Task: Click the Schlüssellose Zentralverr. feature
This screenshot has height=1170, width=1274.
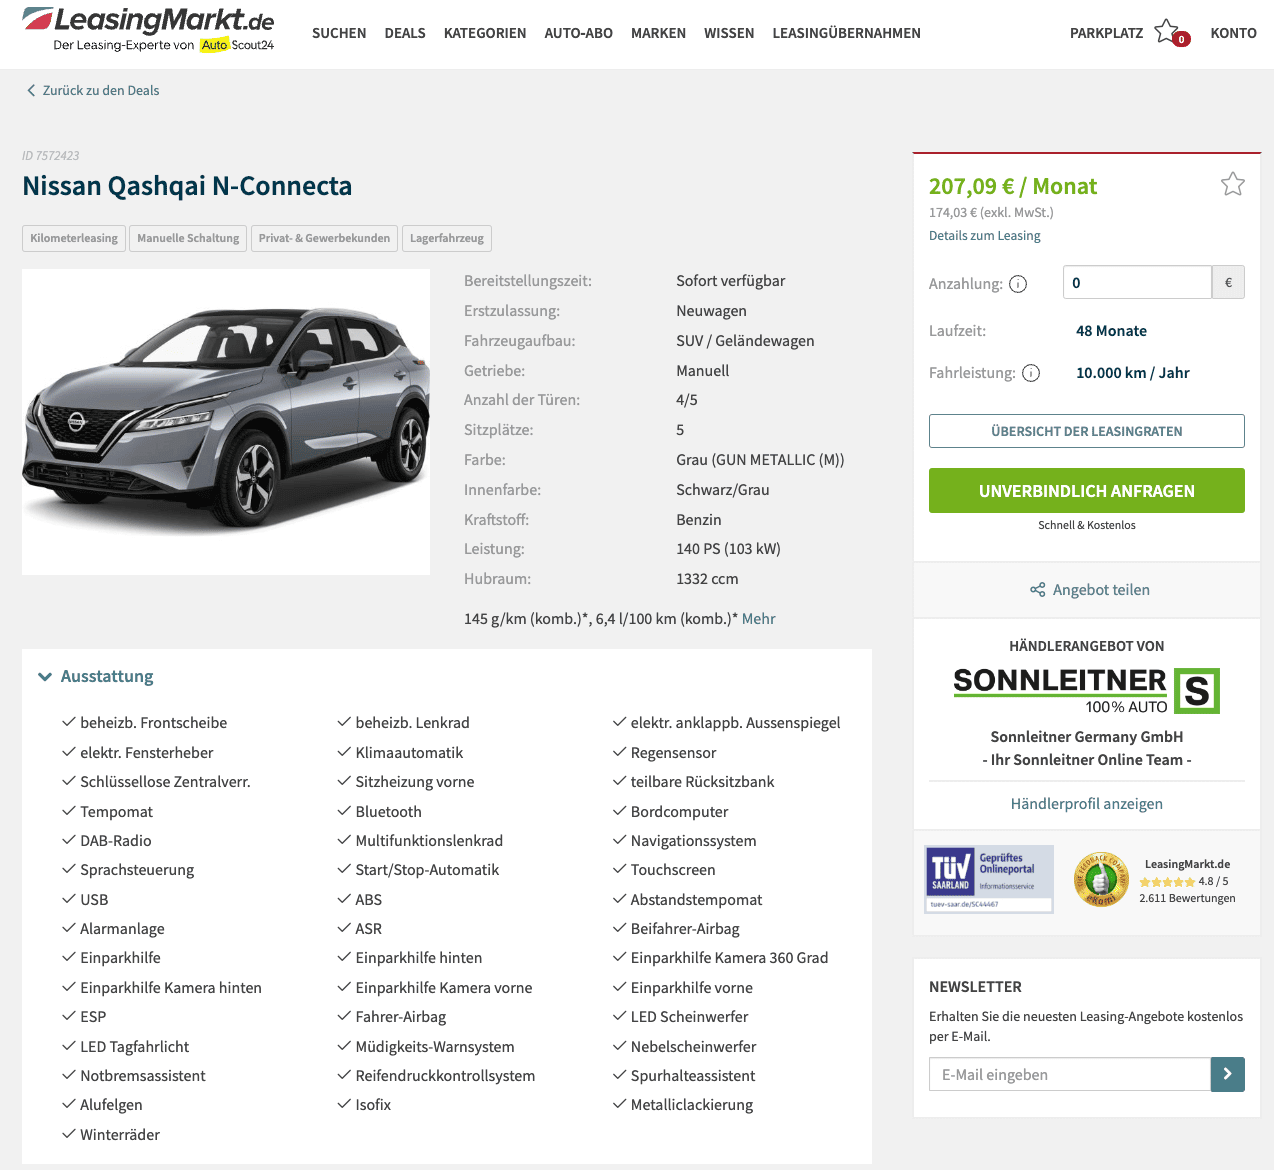Action: tap(165, 782)
